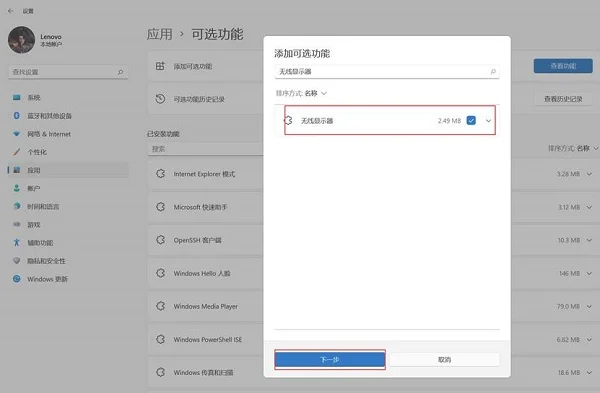Click the 辅助功能 accessibility icon
The width and height of the screenshot is (600, 393).
click(x=16, y=243)
